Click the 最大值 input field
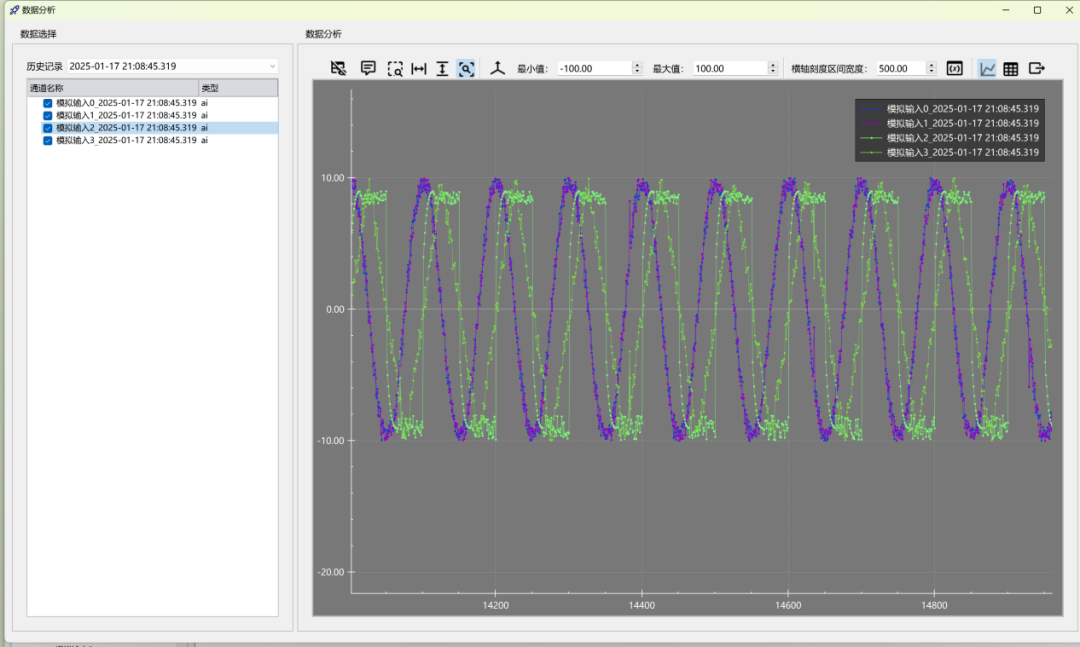The width and height of the screenshot is (1080, 647). point(730,68)
